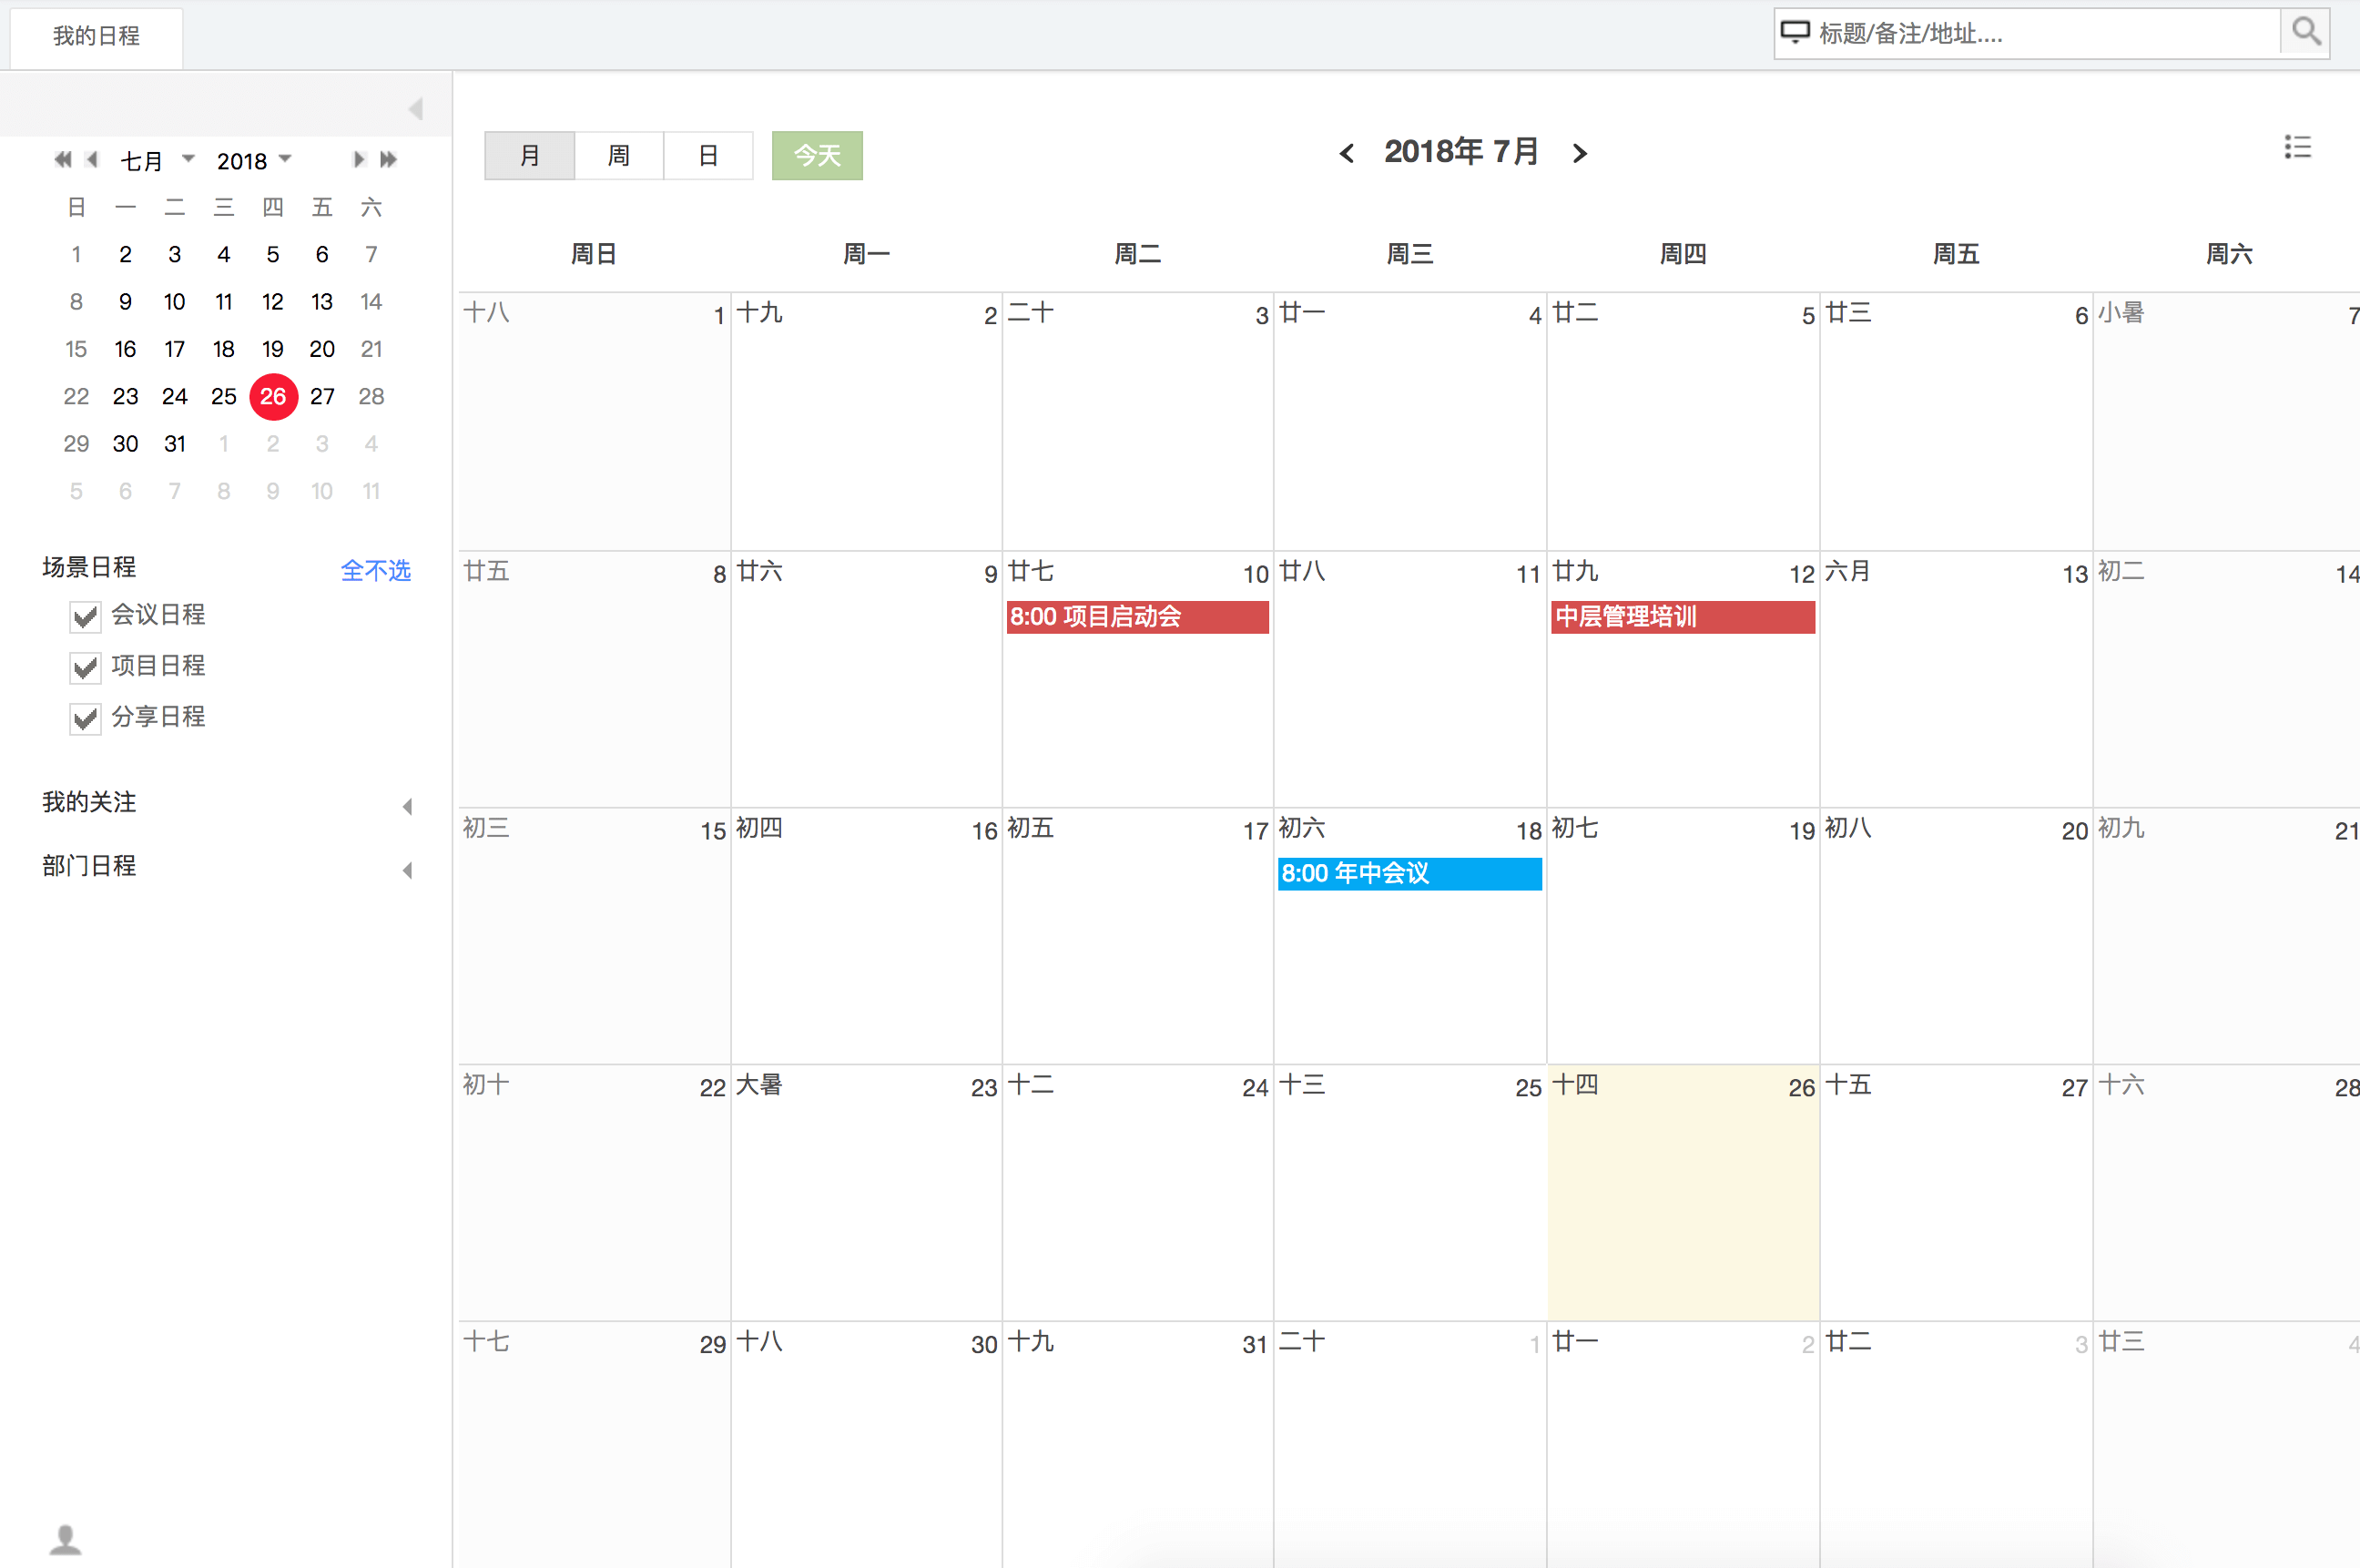This screenshot has height=1568, width=2360.
Task: Click next month arrow beside 2018年 7月
Action: 1580,153
